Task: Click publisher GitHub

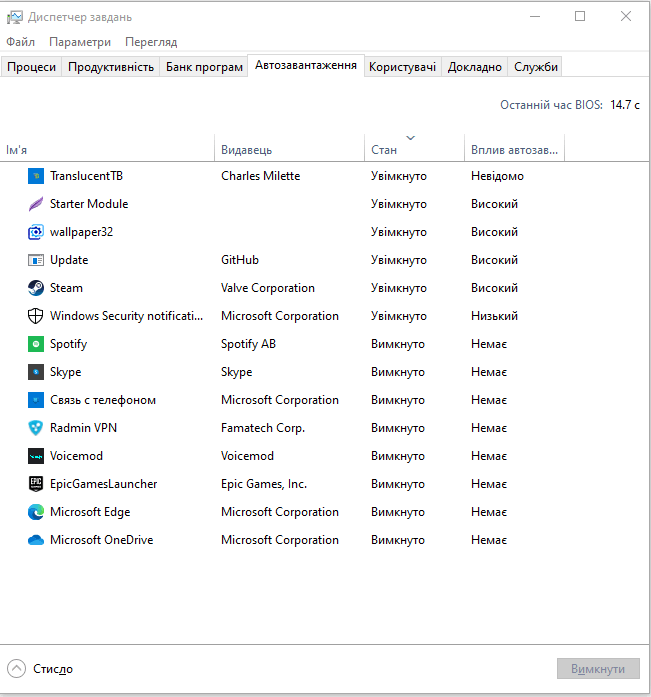Action: pos(240,260)
